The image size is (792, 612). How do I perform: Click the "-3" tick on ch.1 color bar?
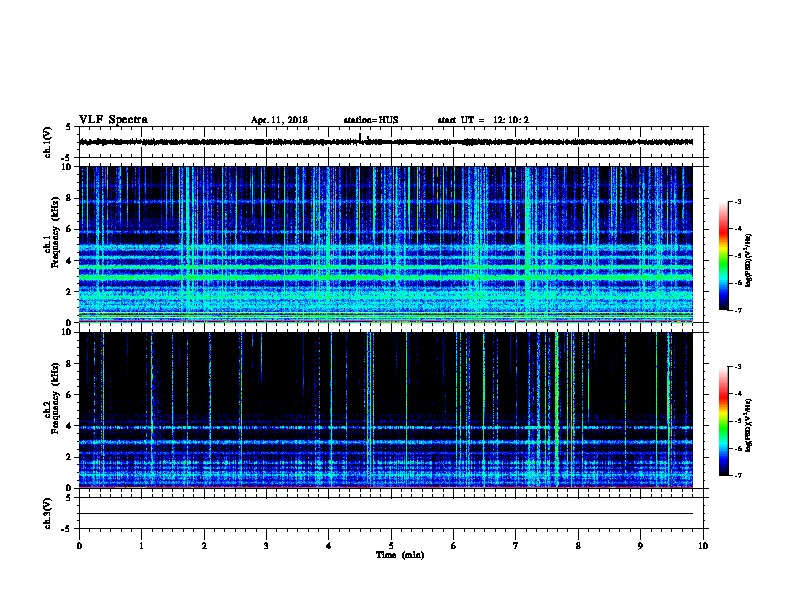coord(738,201)
